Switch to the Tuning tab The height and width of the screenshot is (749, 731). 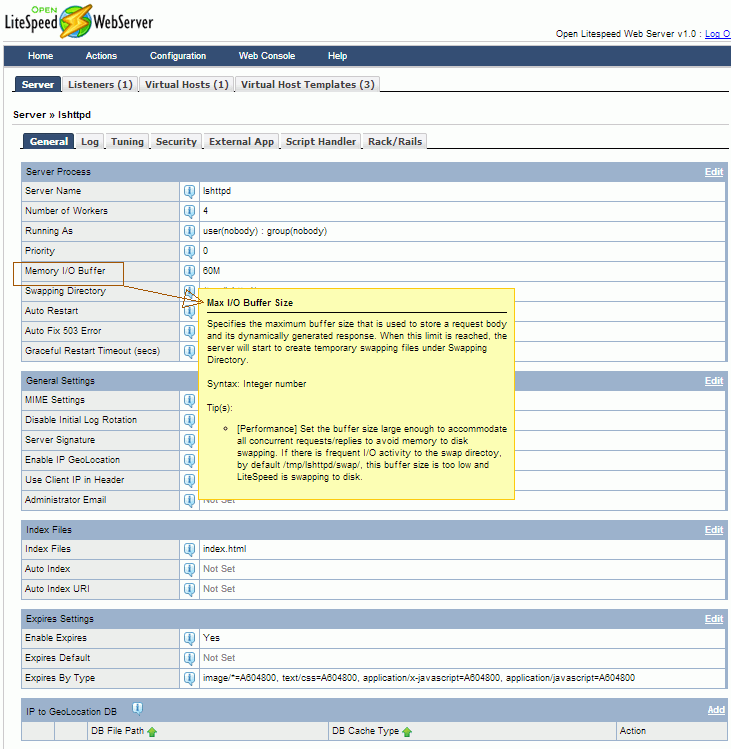coord(127,142)
